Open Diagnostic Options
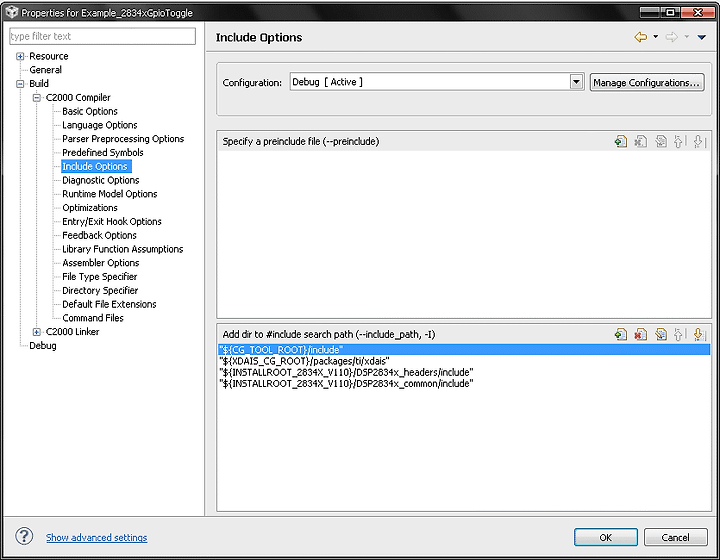The height and width of the screenshot is (560, 720). (x=101, y=180)
